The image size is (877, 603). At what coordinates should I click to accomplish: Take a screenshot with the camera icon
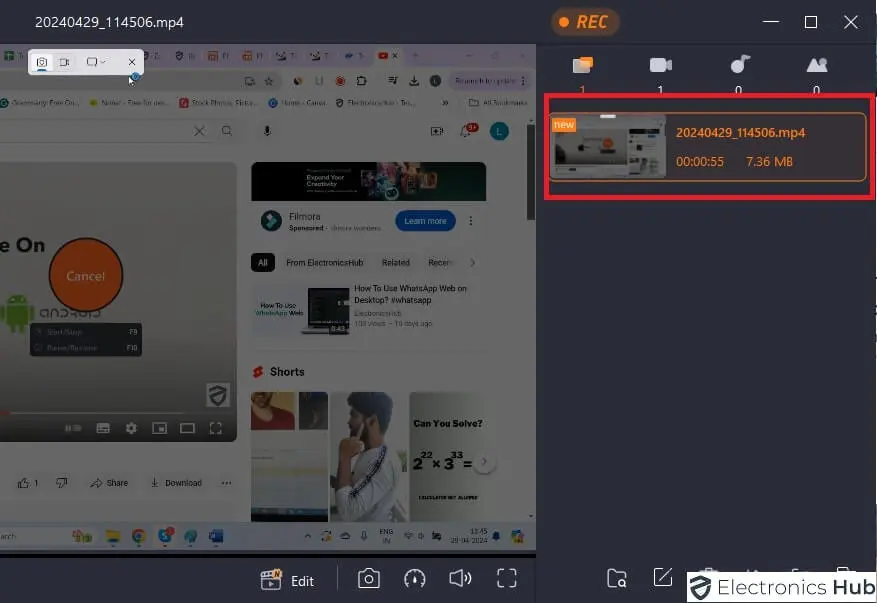(x=369, y=578)
